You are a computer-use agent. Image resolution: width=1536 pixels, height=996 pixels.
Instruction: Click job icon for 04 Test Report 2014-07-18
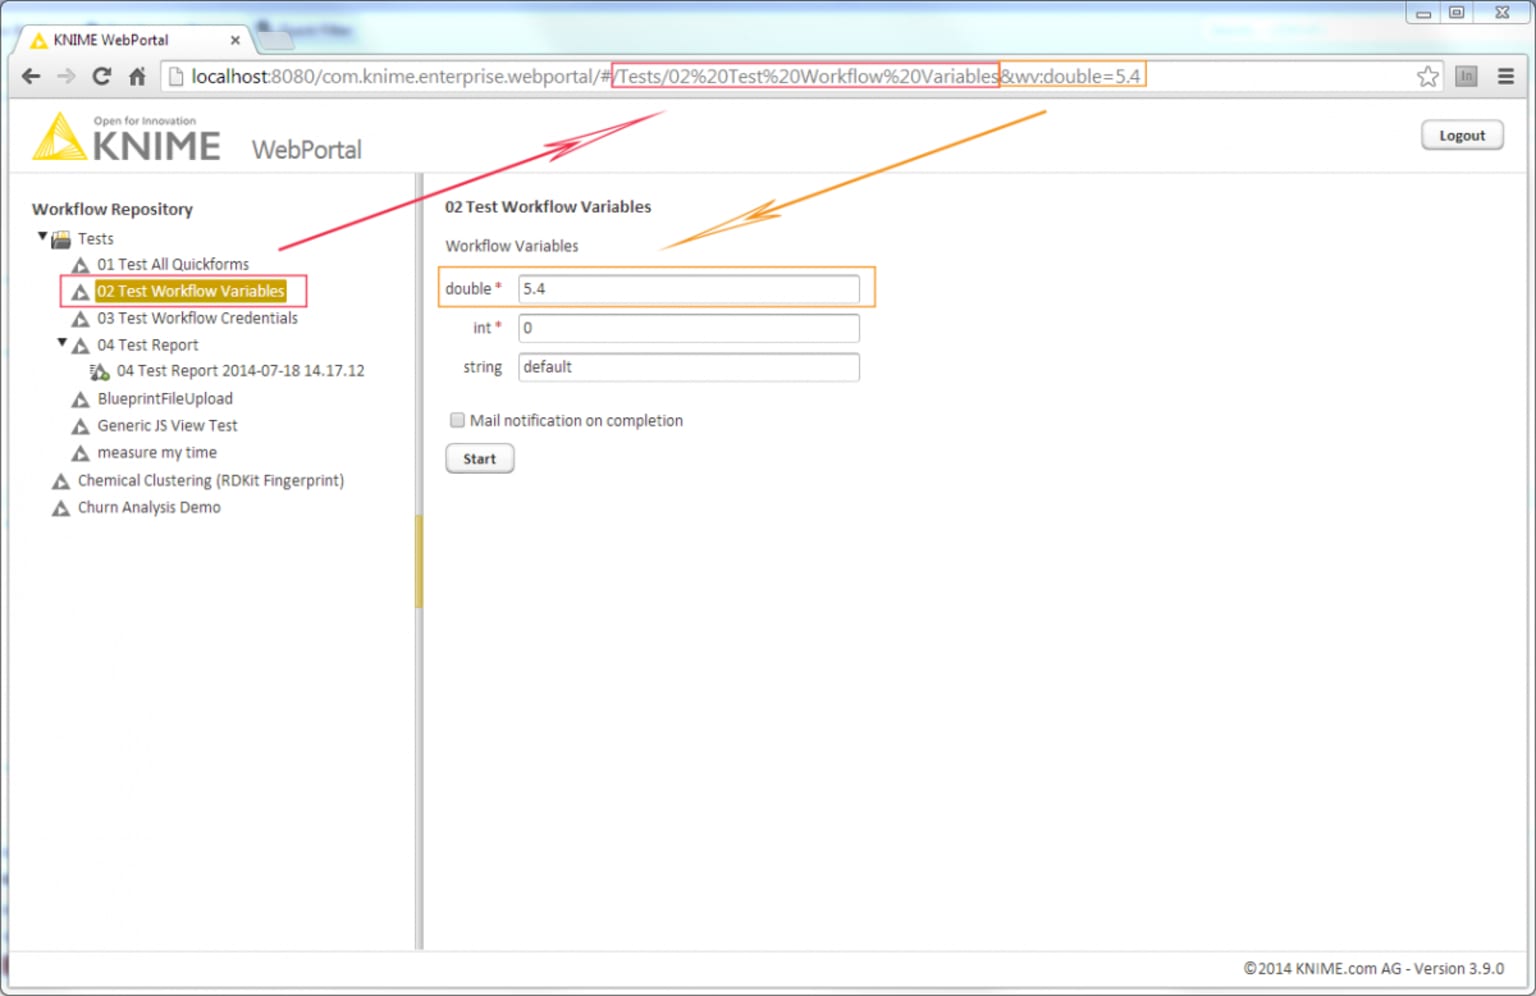click(100, 372)
